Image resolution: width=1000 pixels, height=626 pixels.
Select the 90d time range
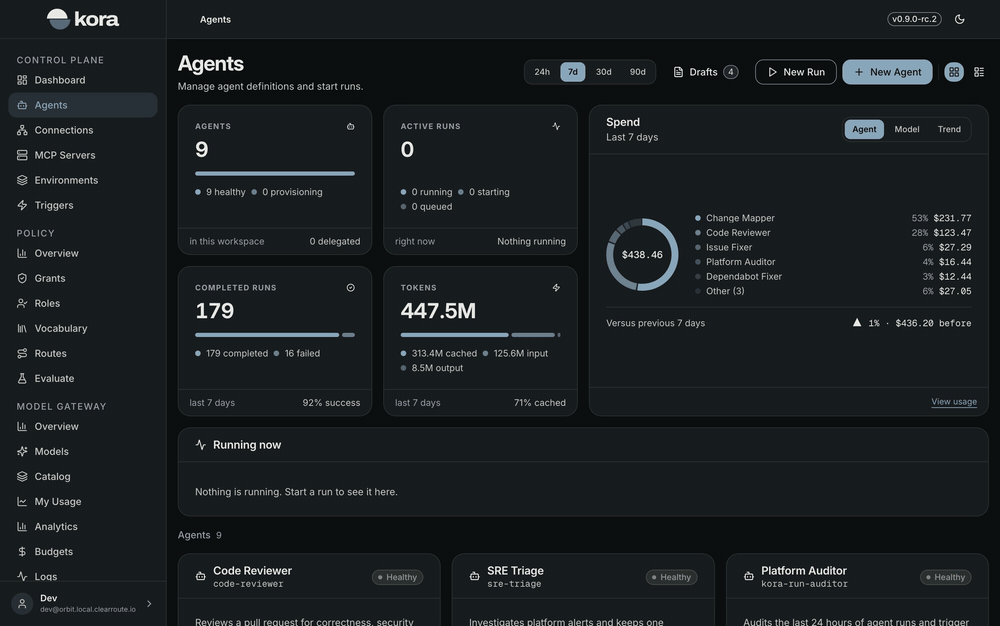click(638, 72)
